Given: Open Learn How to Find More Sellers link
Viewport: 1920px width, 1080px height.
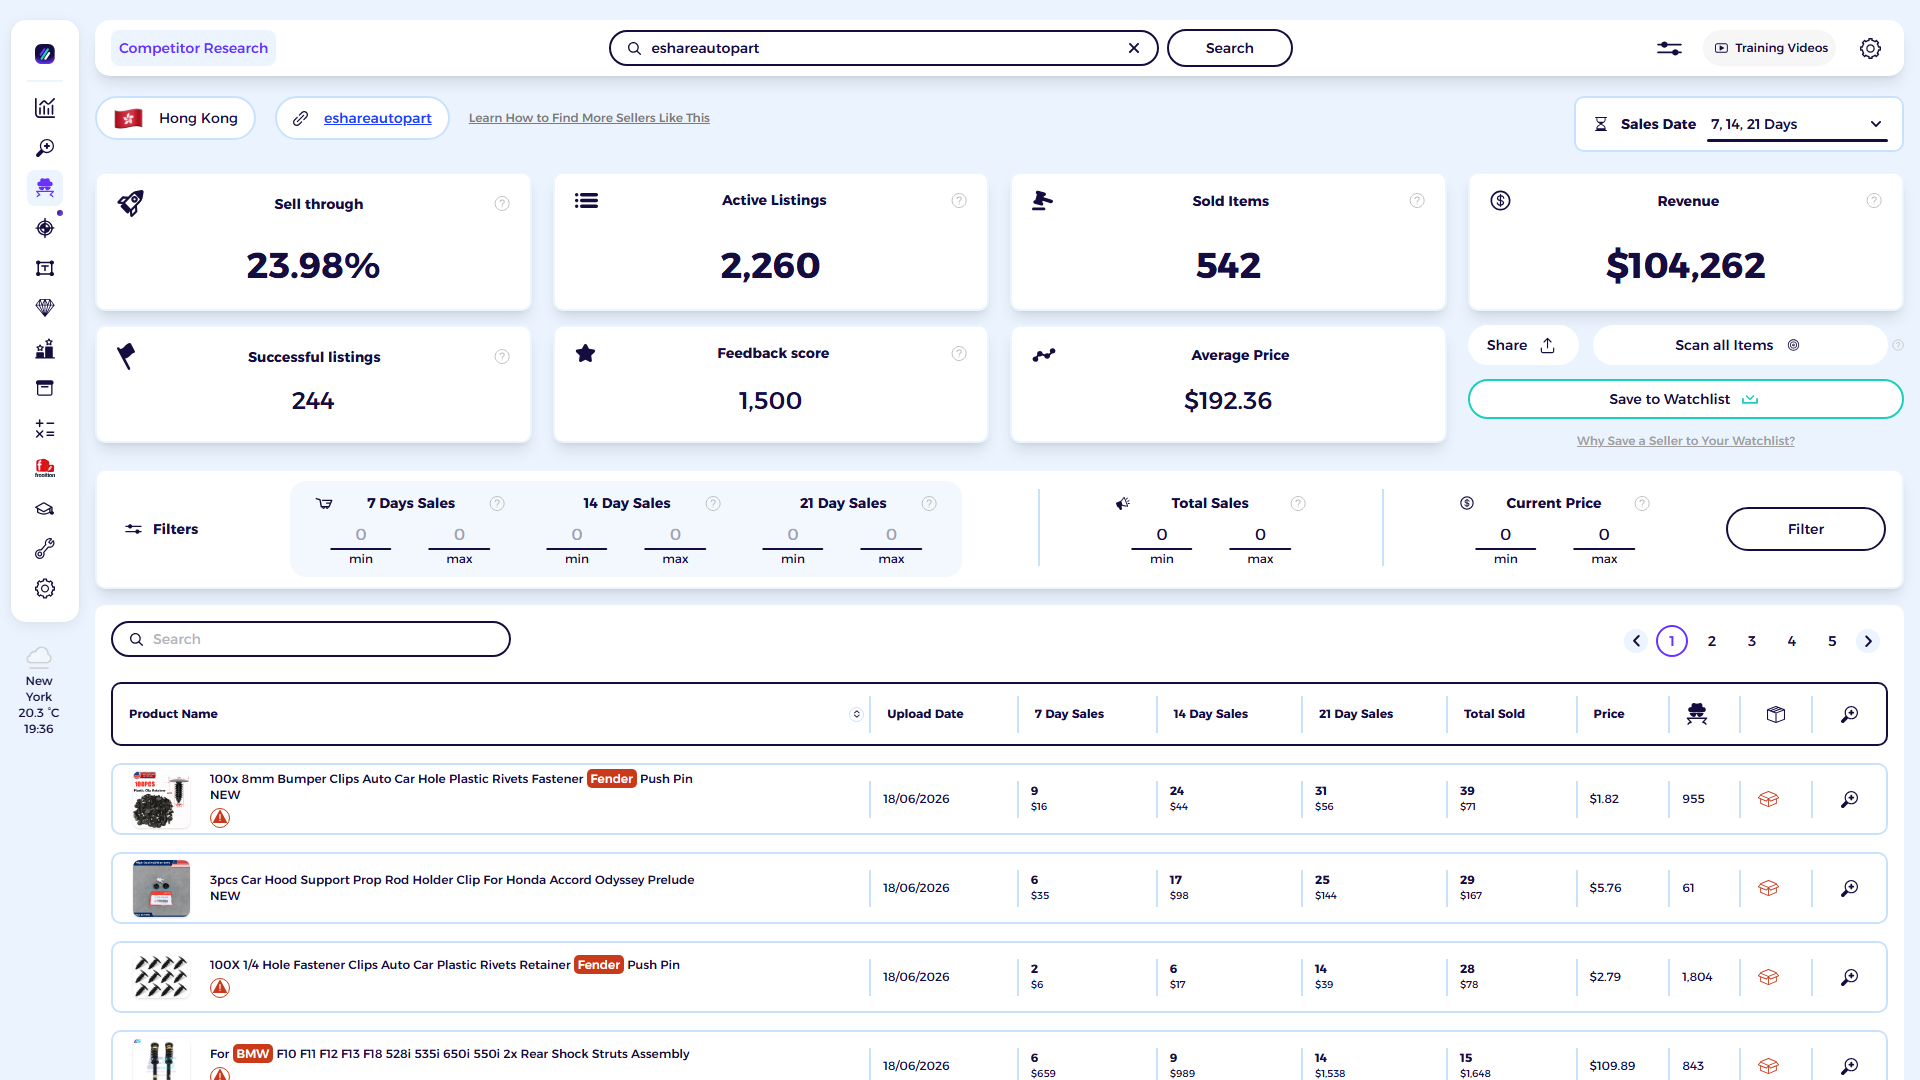Looking at the screenshot, I should point(589,118).
